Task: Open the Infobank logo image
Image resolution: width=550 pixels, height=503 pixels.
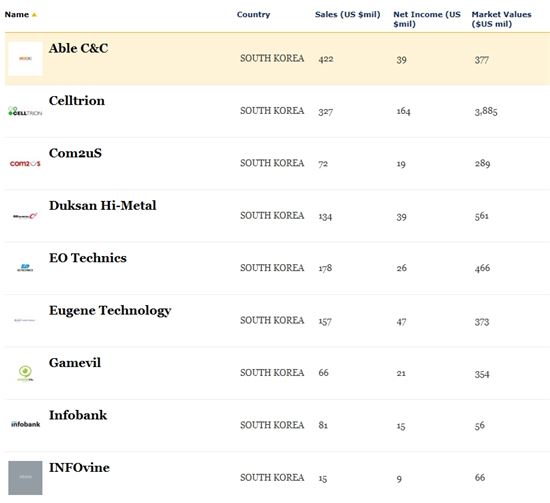Action: 25,424
